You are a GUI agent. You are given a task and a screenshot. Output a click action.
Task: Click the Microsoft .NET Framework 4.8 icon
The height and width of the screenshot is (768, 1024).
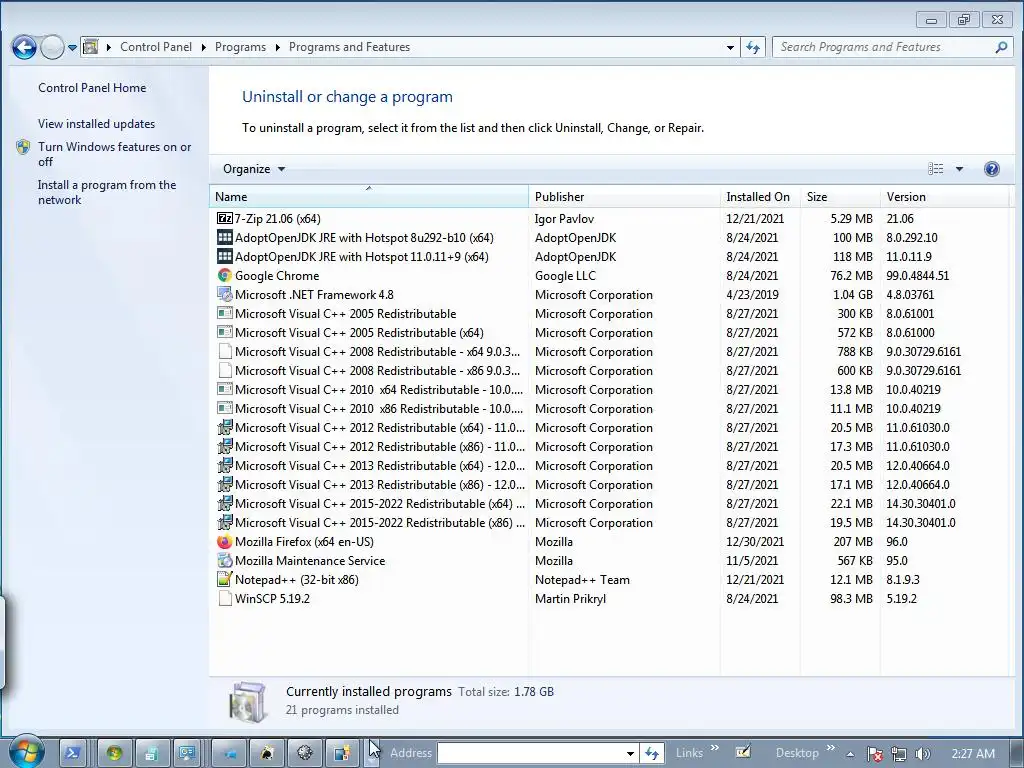click(225, 295)
